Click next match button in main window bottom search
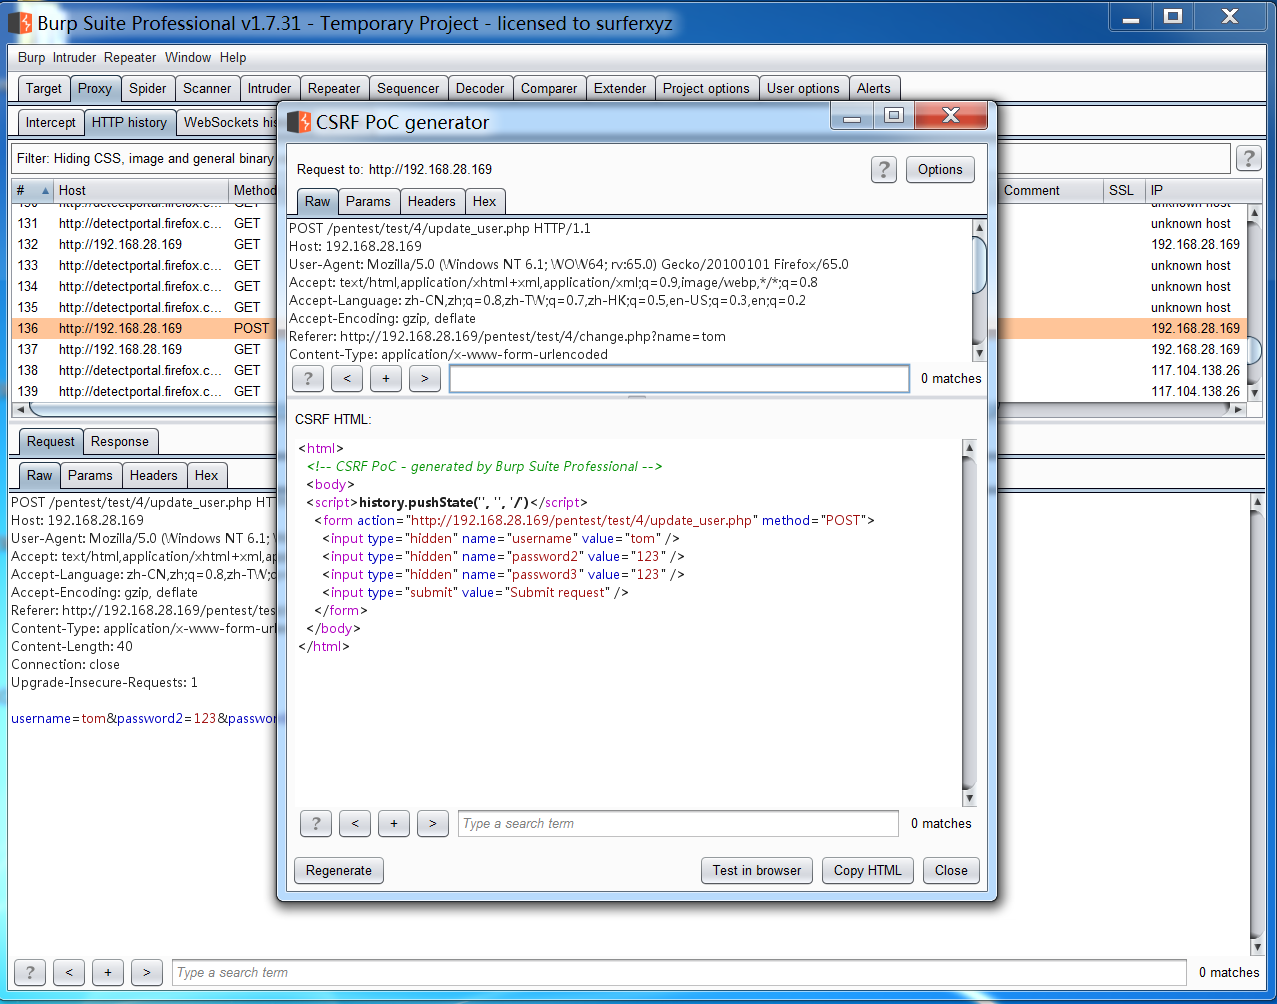 coord(147,972)
